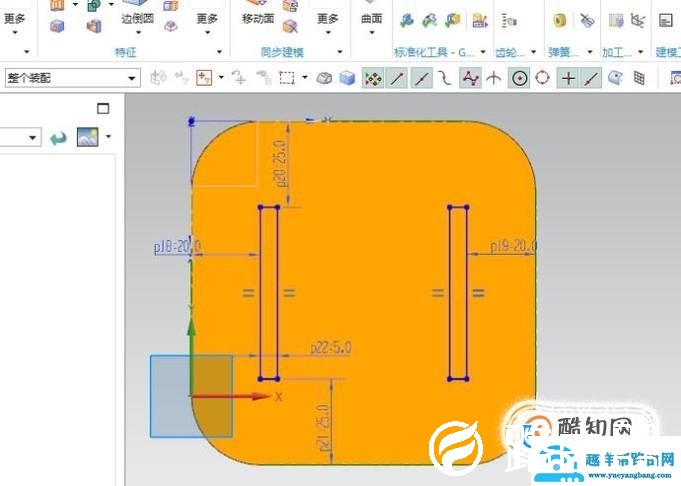Toggle the bounded grid snap icon

tap(639, 78)
